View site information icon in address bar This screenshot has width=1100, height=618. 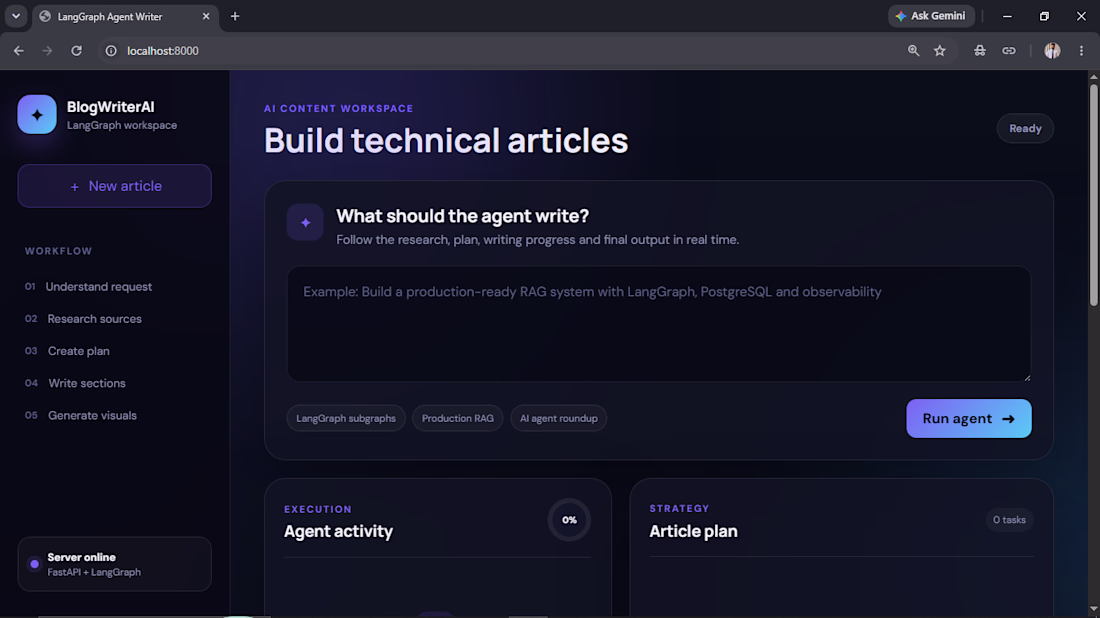(111, 51)
